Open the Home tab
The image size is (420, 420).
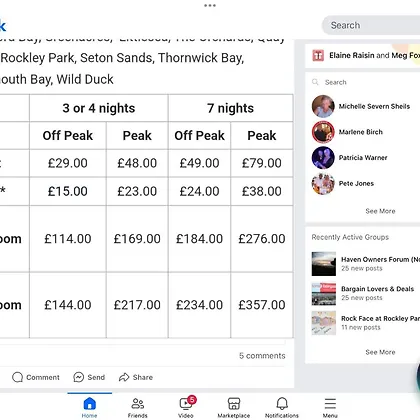[89, 406]
